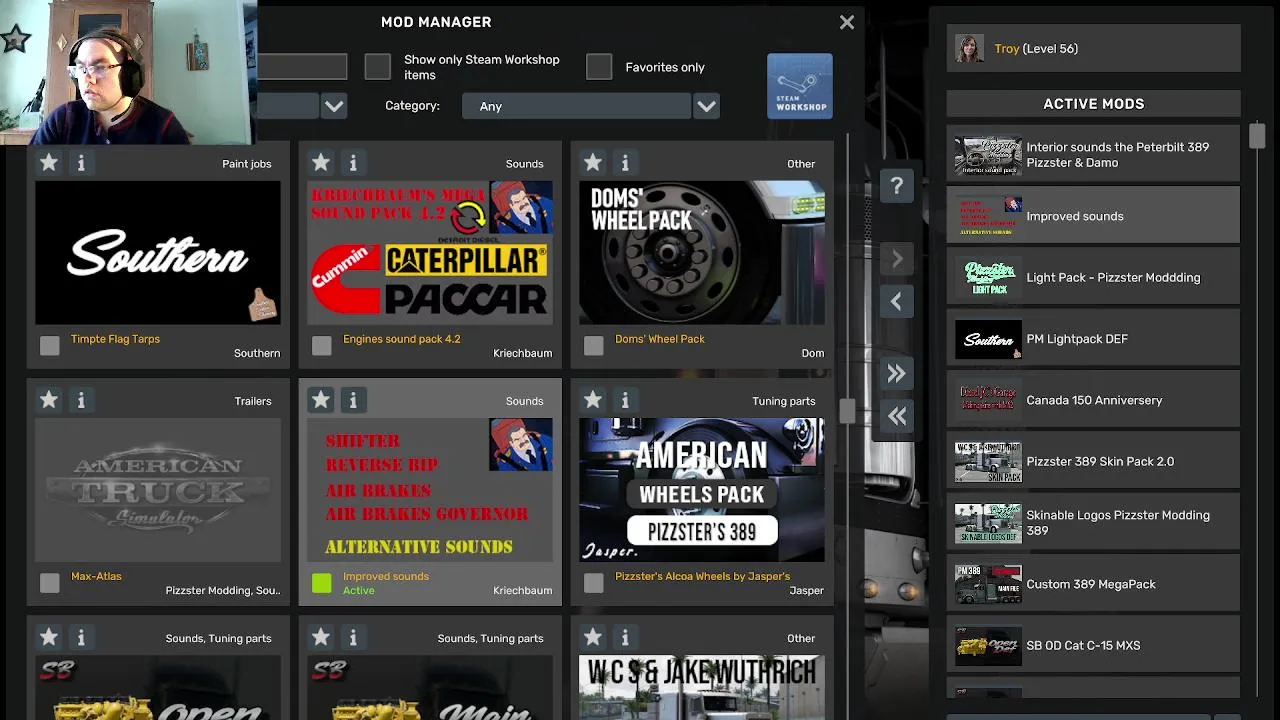
Task: Click double right arrows to activate all
Action: coord(897,373)
